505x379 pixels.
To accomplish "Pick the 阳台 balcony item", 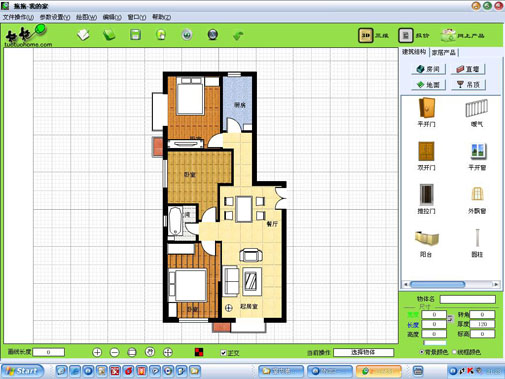I will (427, 238).
